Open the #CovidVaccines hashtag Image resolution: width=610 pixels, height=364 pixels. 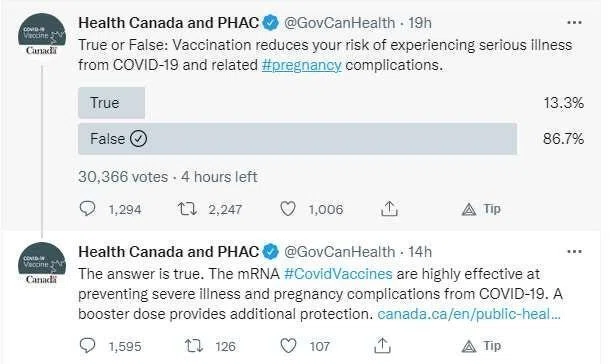[x=338, y=274]
